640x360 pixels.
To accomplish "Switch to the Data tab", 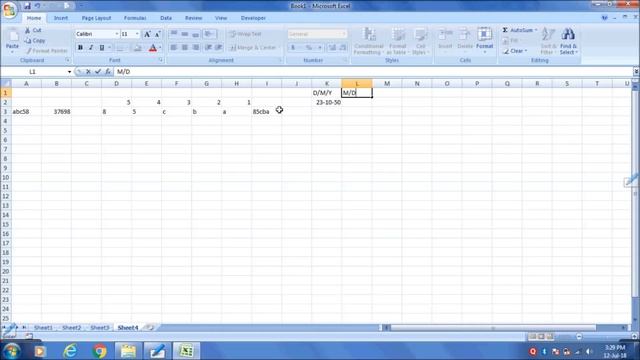I will tap(166, 18).
